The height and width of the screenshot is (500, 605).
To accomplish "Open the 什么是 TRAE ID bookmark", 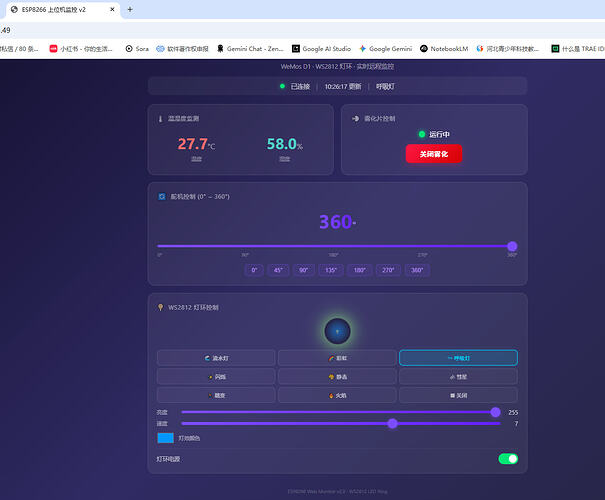I will (x=578, y=49).
